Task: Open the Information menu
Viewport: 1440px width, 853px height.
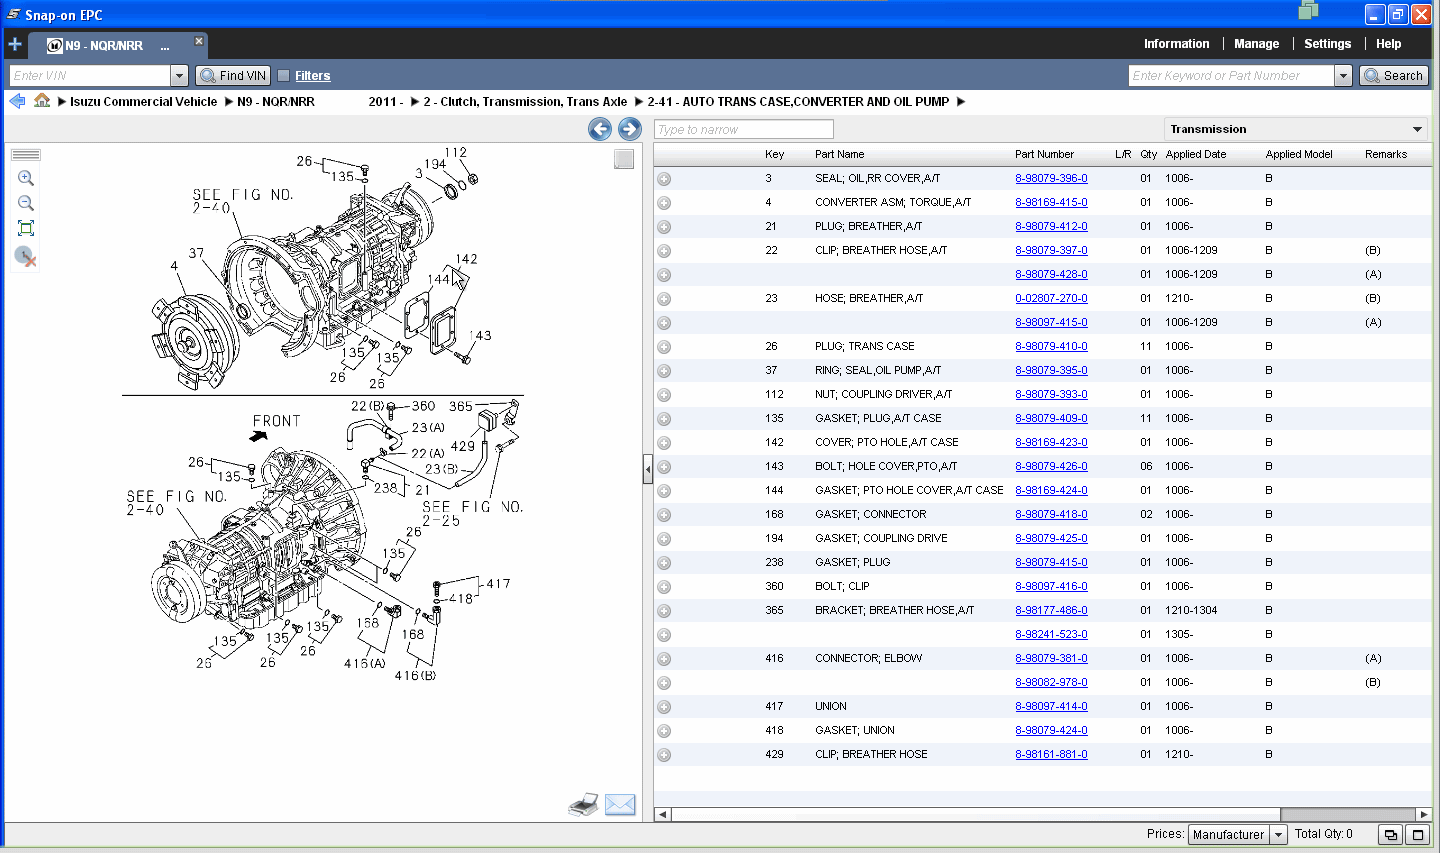Action: [x=1176, y=44]
